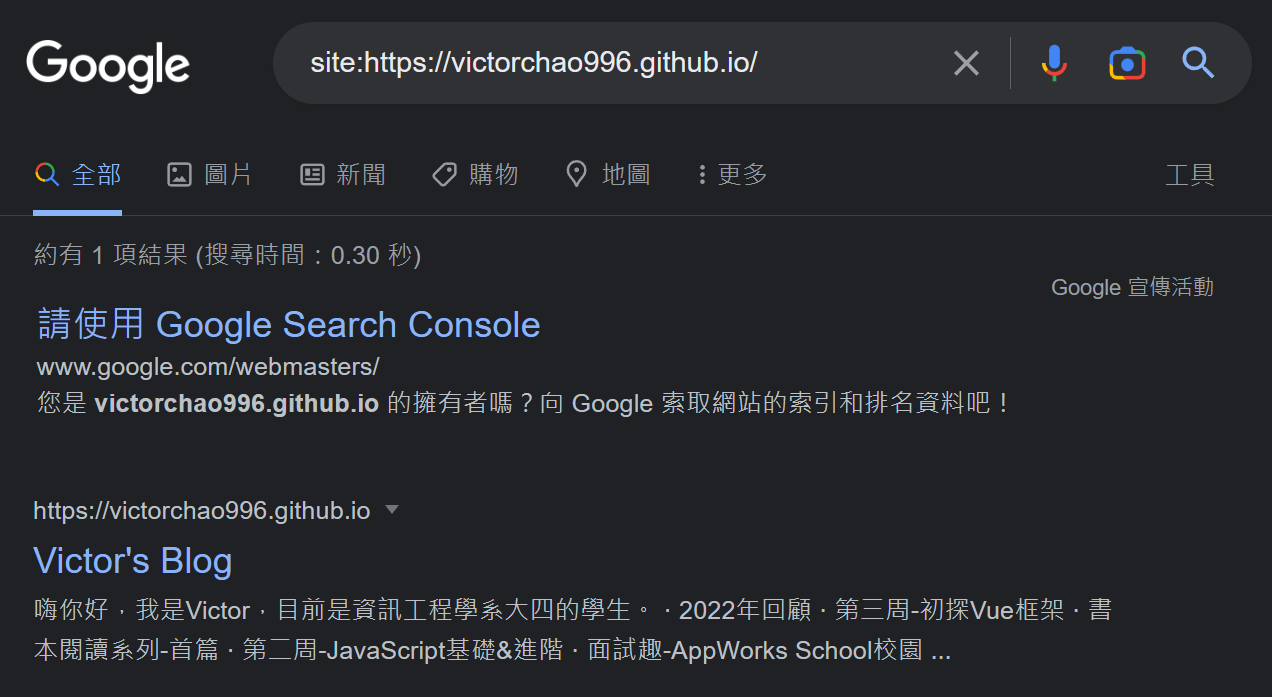The image size is (1272, 697).
Task: Open Google Lens camera search
Action: [1127, 63]
